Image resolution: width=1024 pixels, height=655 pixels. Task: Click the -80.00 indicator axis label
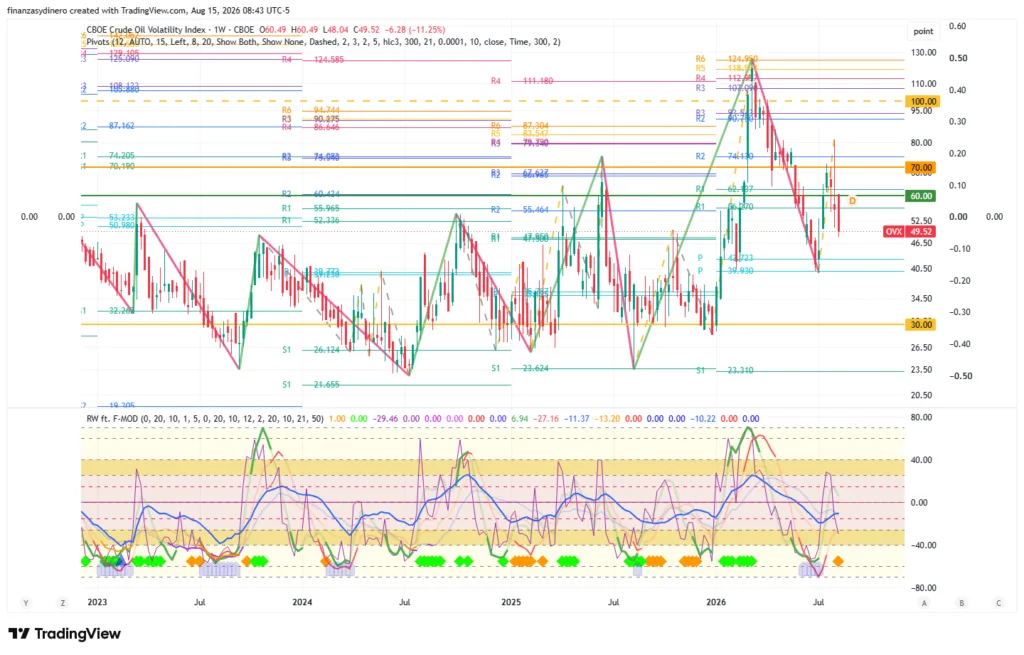tap(922, 588)
